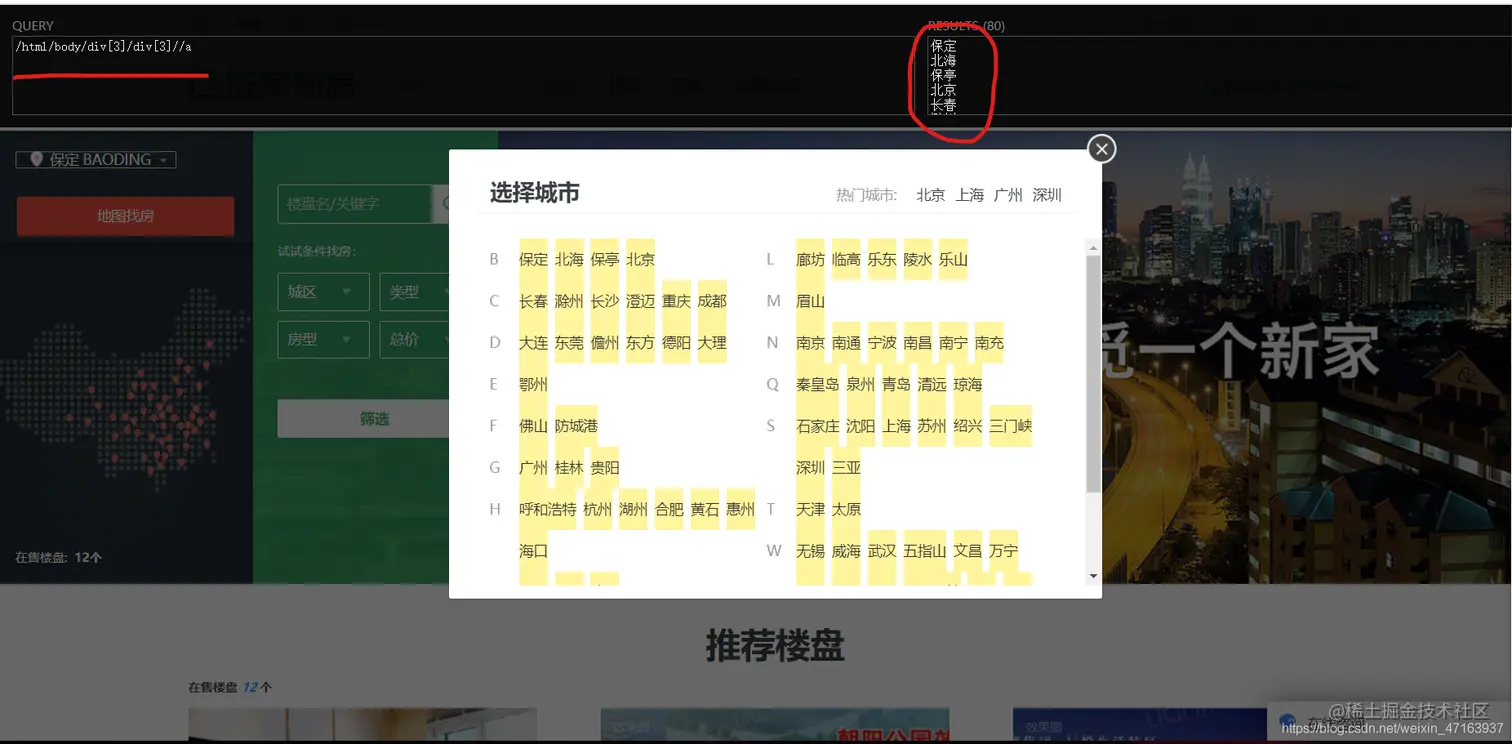The image size is (1512, 744).
Task: Select 杭州 in the H city section
Action: coord(598,509)
